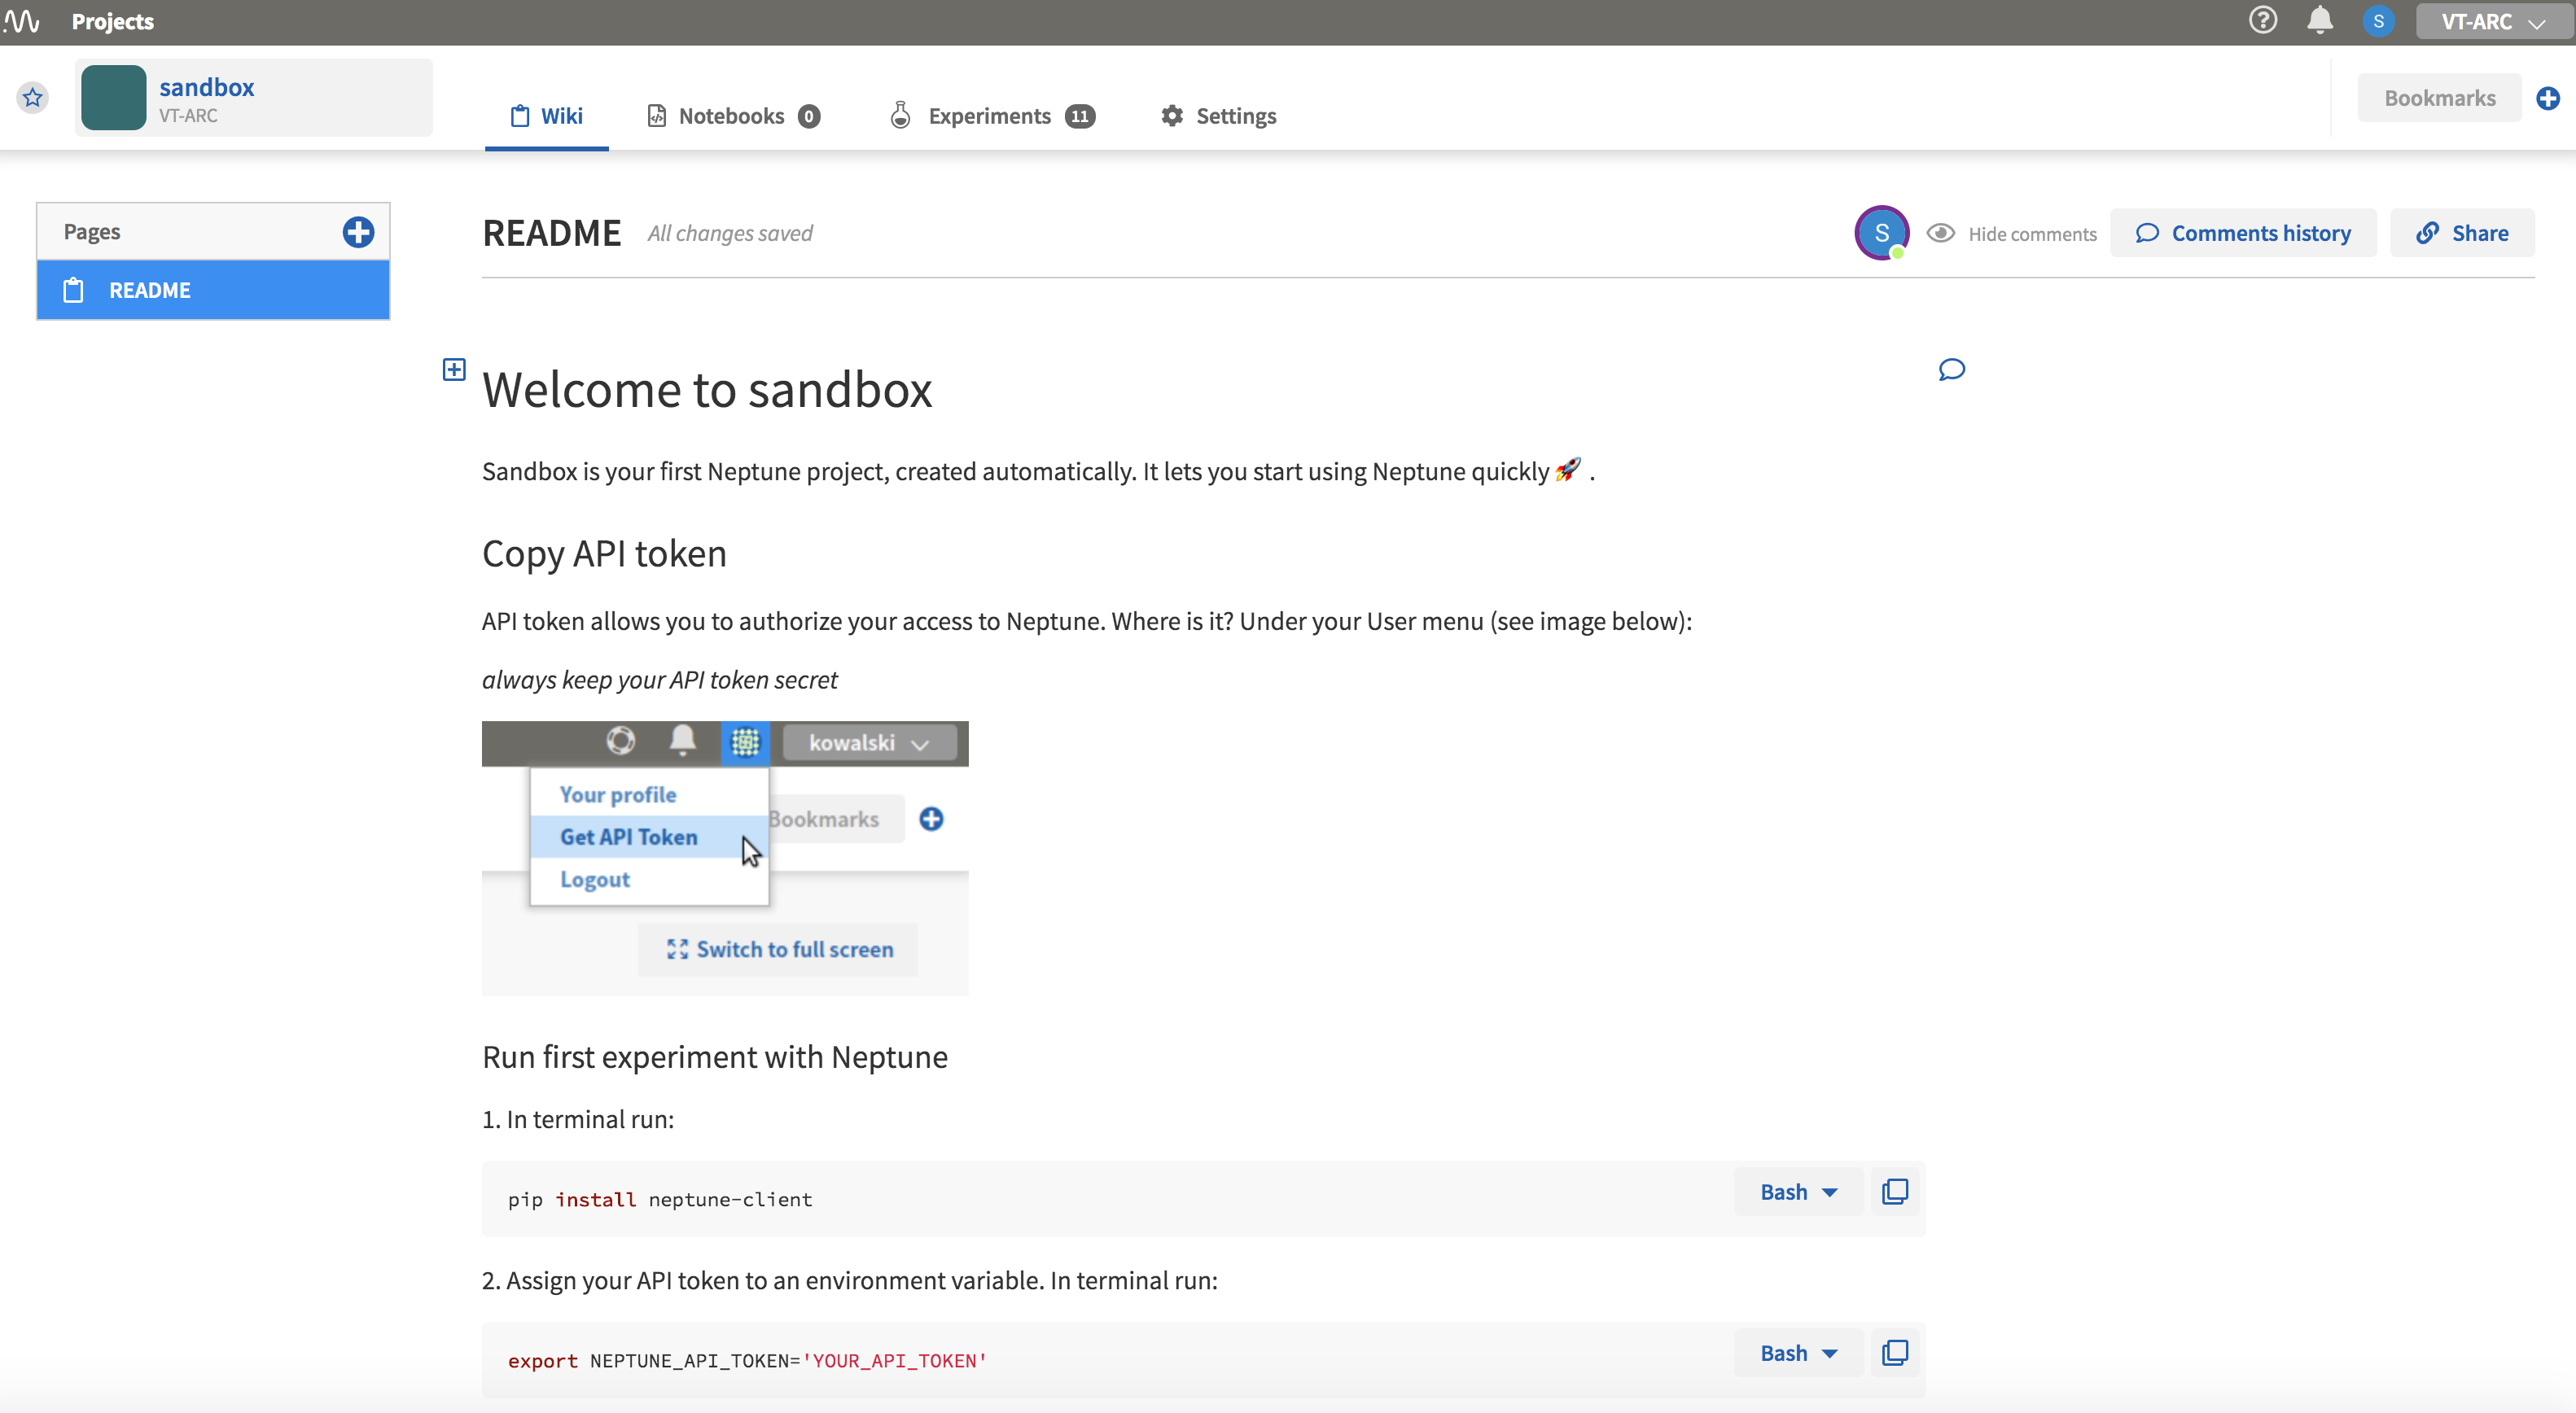Copy the pip install command

[1894, 1192]
